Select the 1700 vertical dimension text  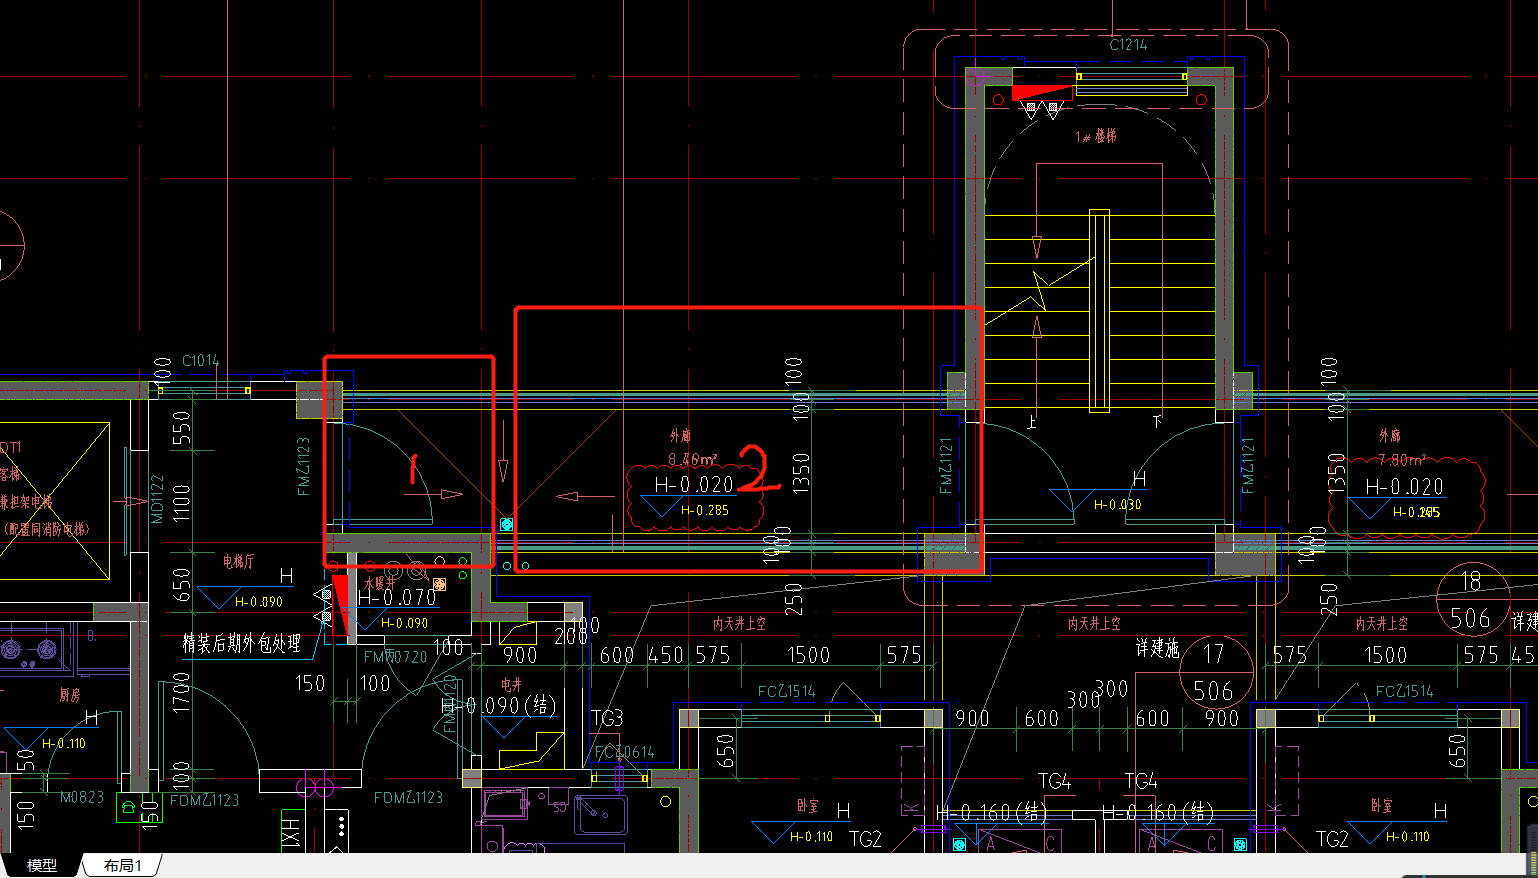[181, 692]
